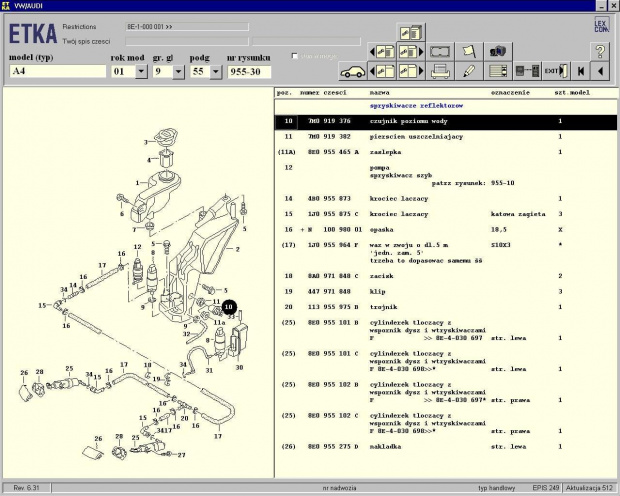Select row (11A) zaslepka

click(x=446, y=152)
